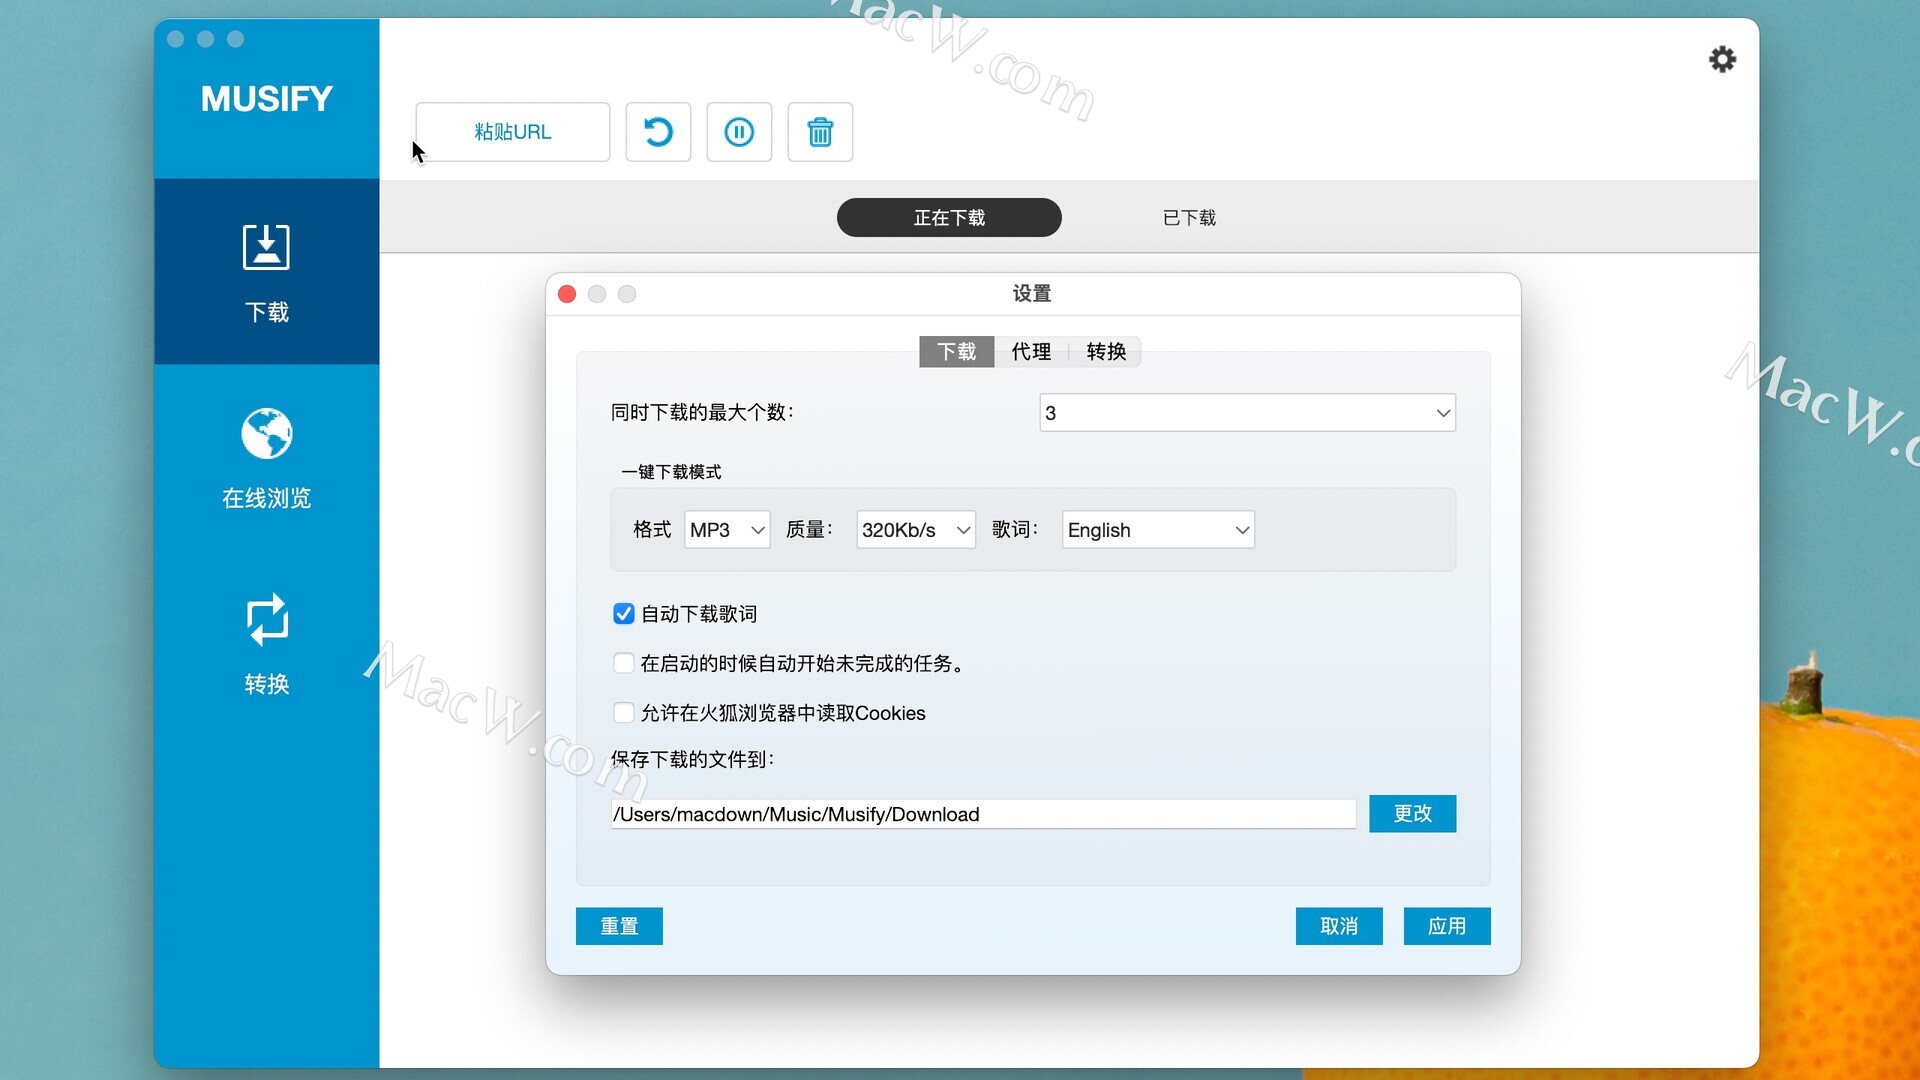Image resolution: width=1920 pixels, height=1080 pixels.
Task: Select the 下载 tab in settings dialog
Action: point(956,351)
